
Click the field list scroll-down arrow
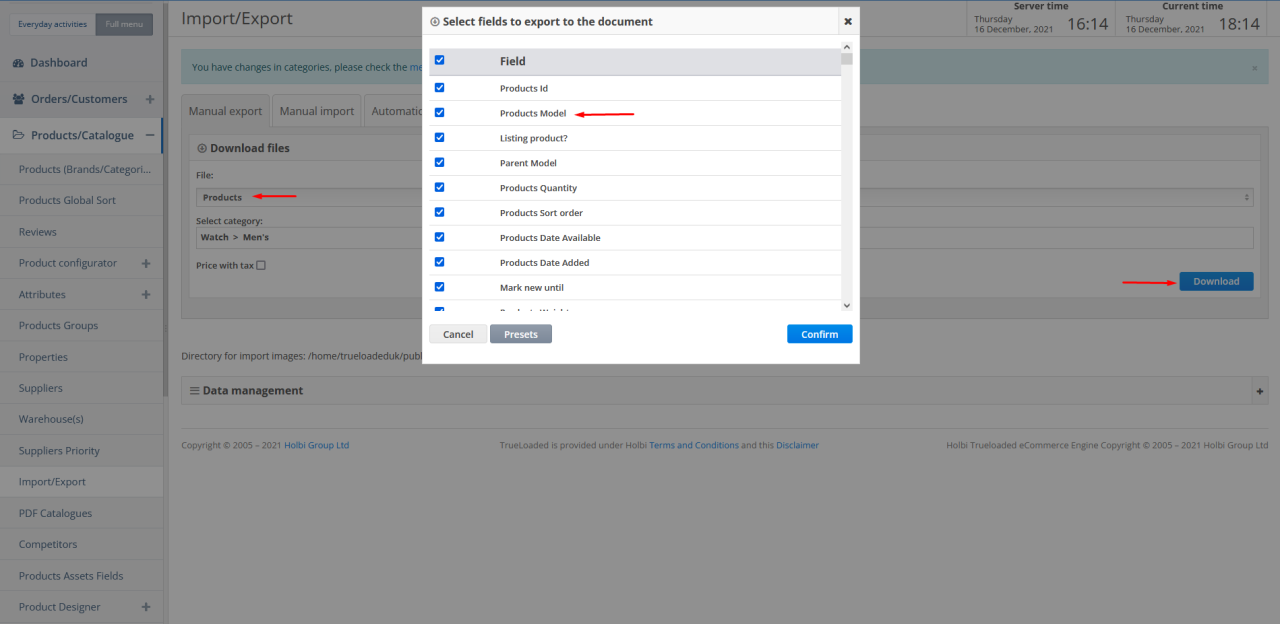[x=846, y=305]
